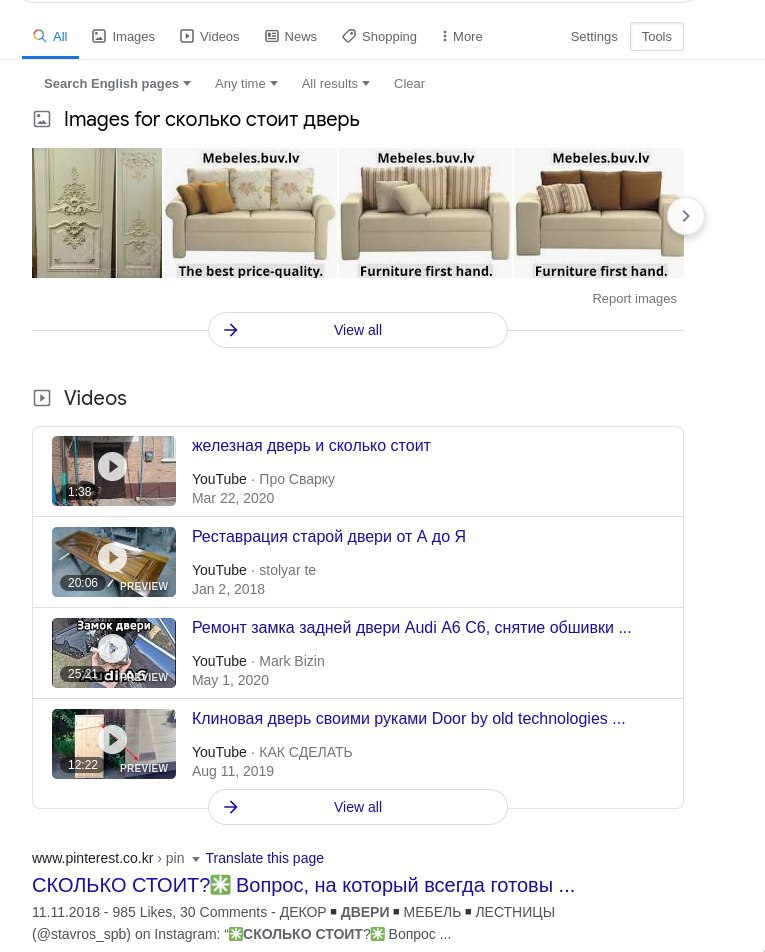Play the Audi A6 door lock video
Screen dimensions: 765x952
114,653
